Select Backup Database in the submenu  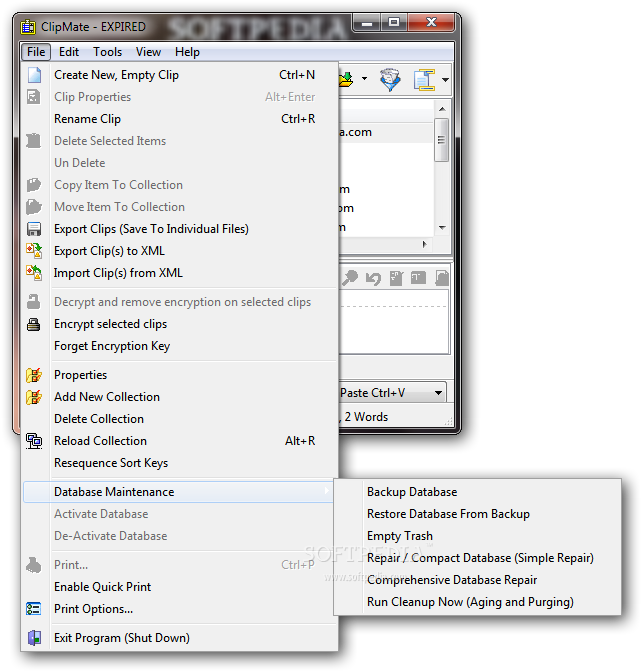point(477,492)
